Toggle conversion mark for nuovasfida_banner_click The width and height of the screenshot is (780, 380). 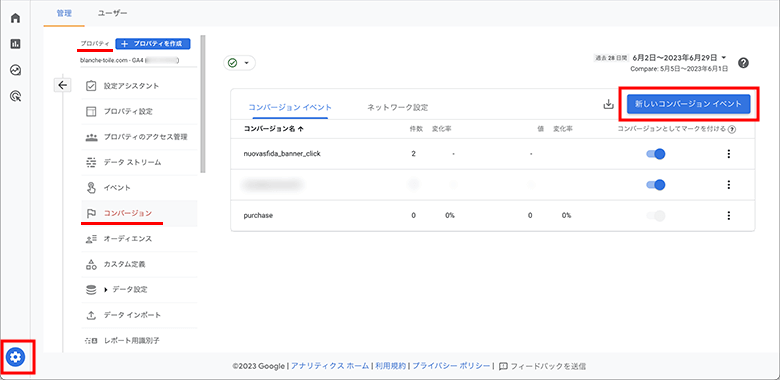(x=656, y=154)
